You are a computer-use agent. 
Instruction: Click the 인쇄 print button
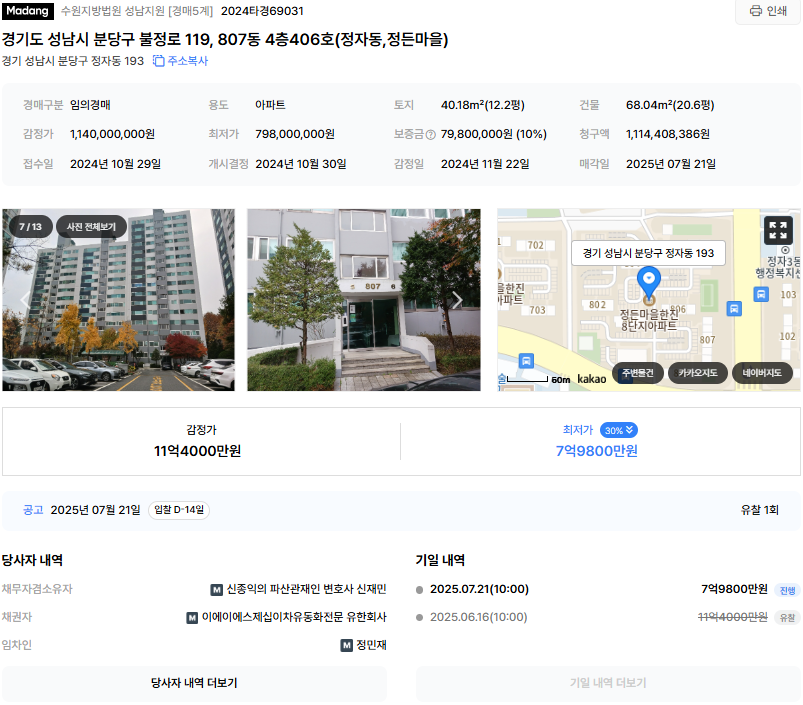point(768,11)
